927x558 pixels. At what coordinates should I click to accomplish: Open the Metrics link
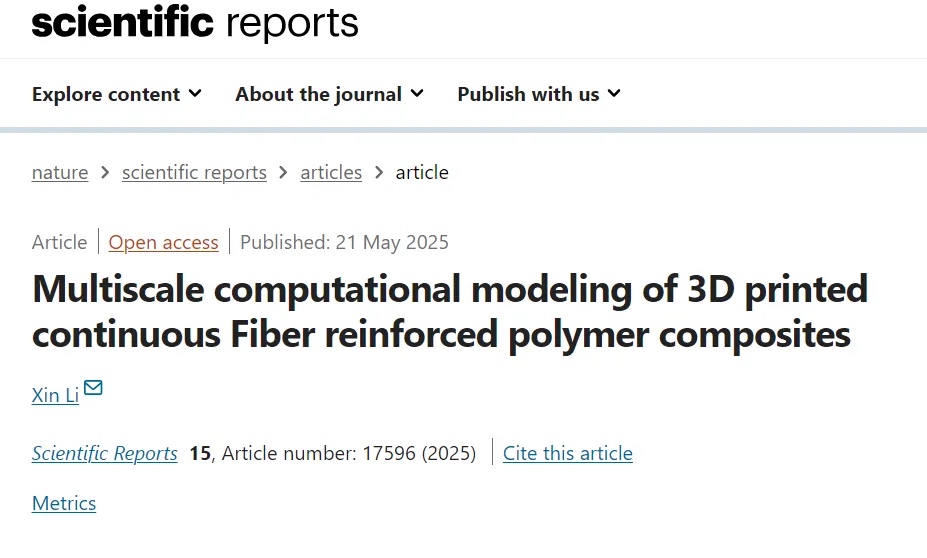tap(64, 503)
